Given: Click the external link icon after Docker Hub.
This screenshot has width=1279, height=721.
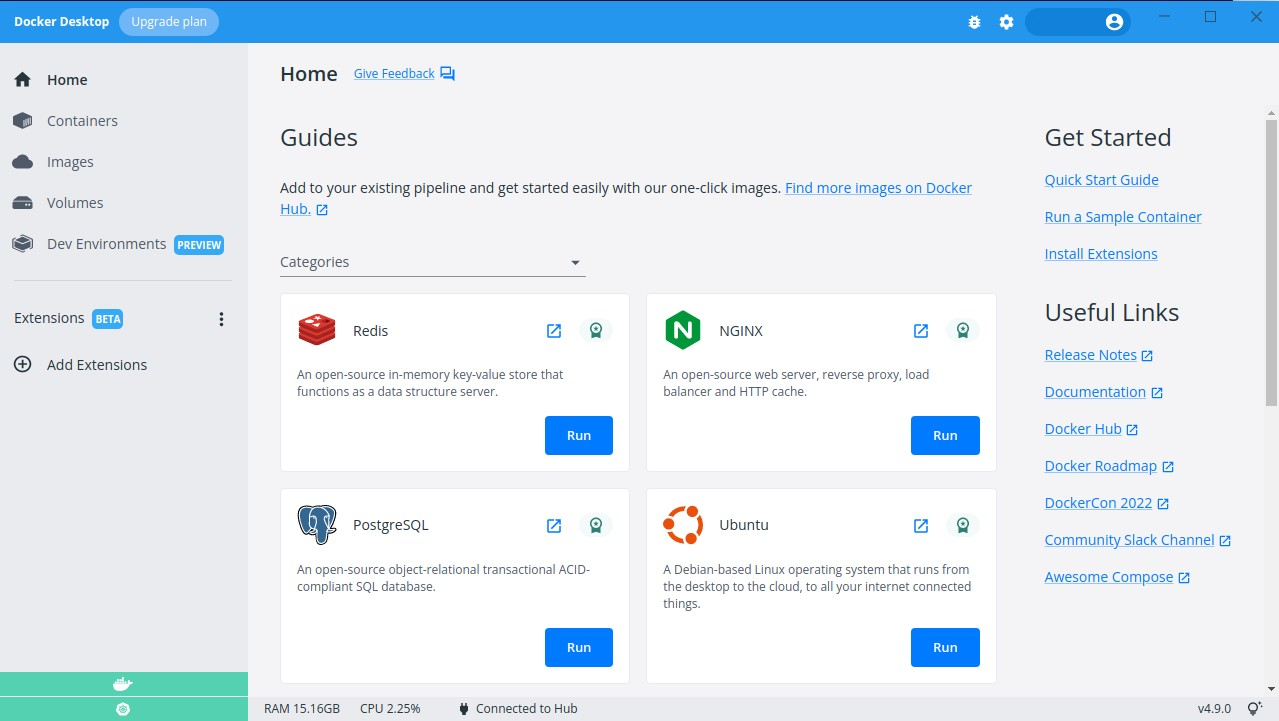Looking at the screenshot, I should tap(1132, 430).
